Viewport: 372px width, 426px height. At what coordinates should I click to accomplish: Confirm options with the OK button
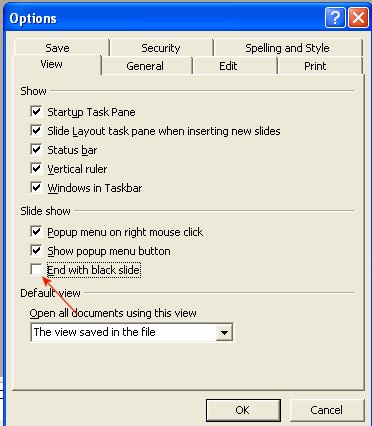tap(243, 410)
